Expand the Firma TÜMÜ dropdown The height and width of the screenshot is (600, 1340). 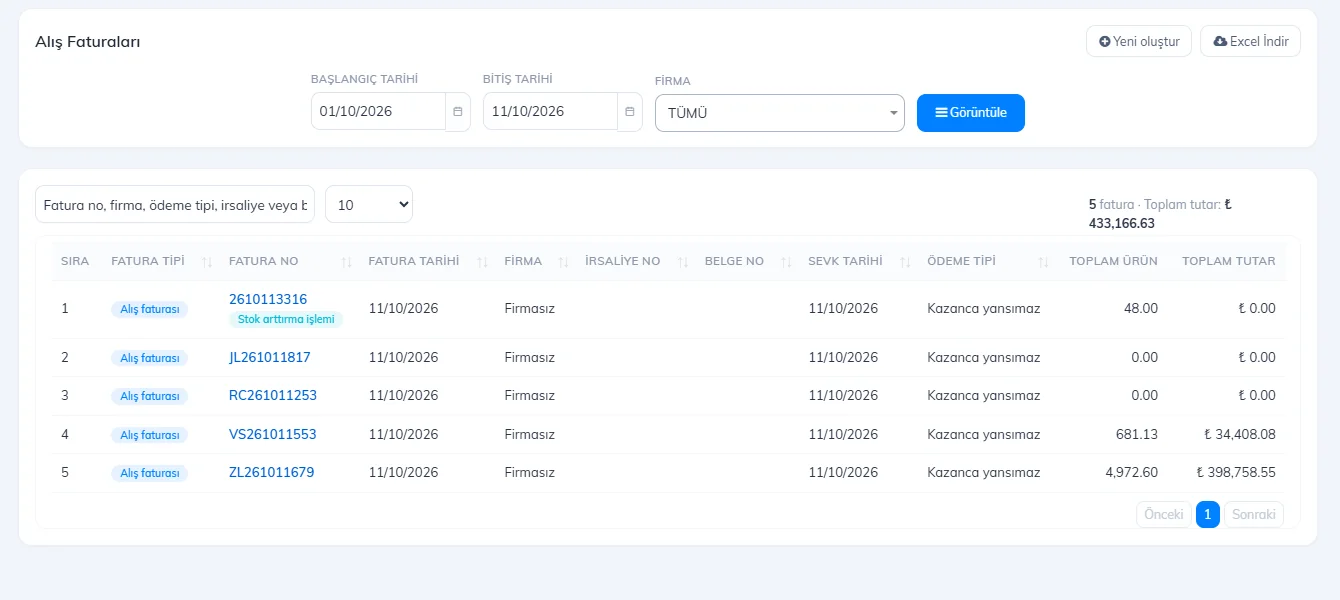(780, 113)
